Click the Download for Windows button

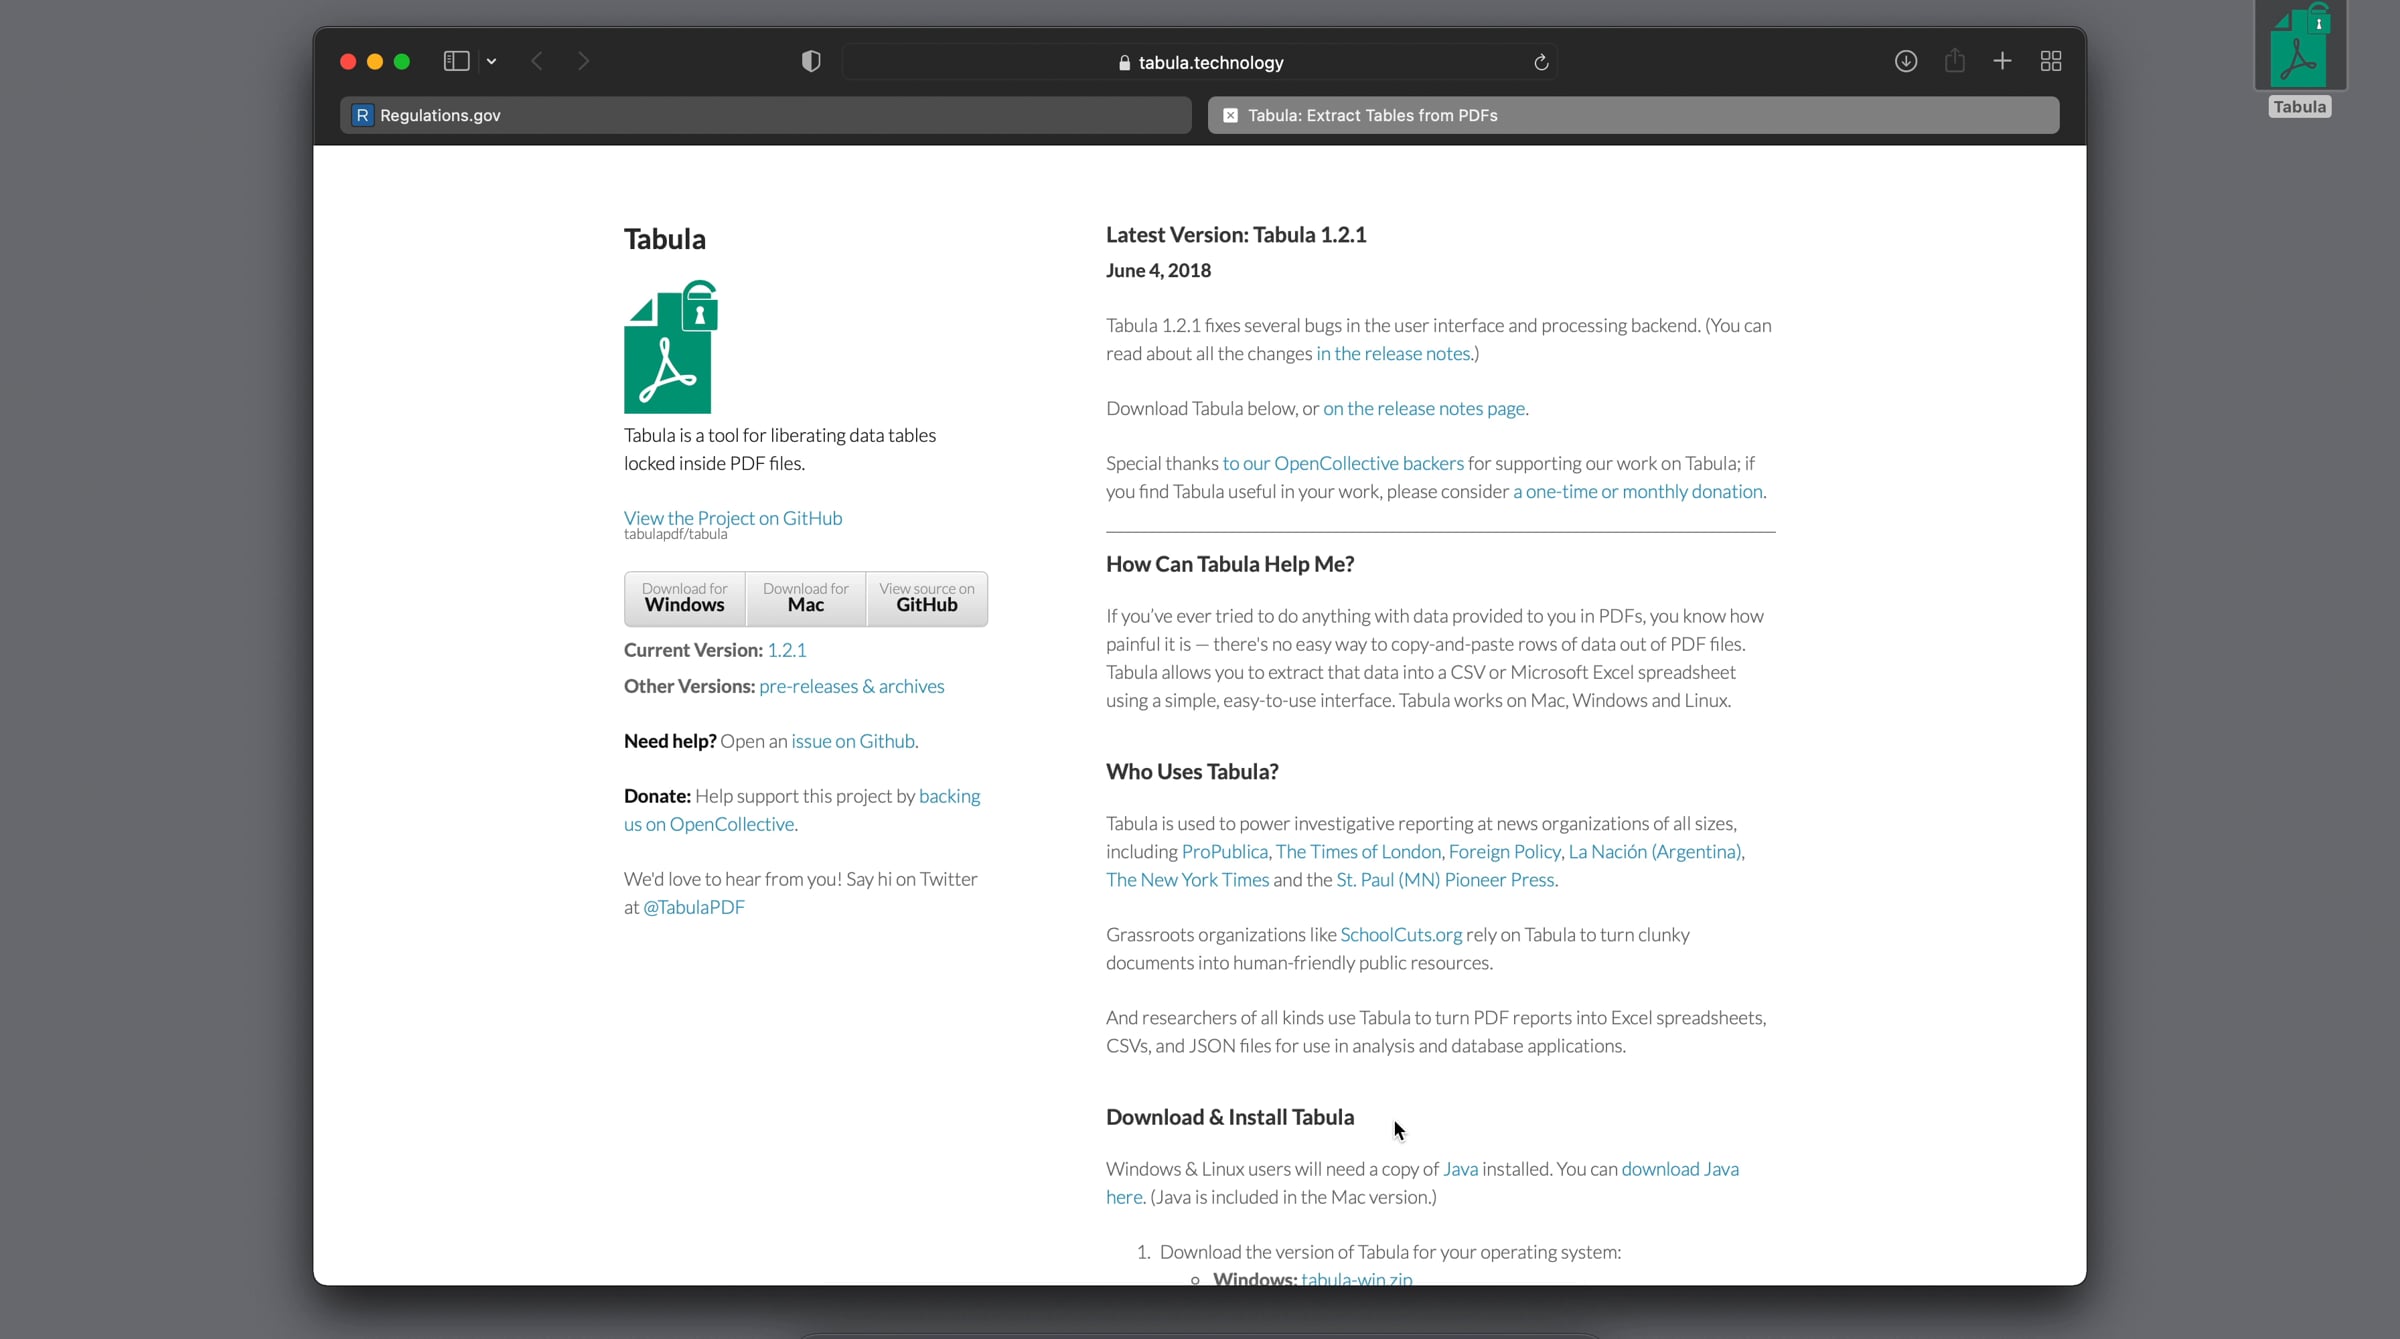[685, 598]
